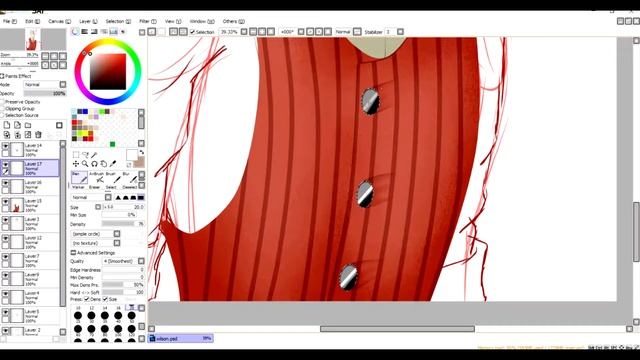Hide Layer 15 using eye icon

[5, 201]
